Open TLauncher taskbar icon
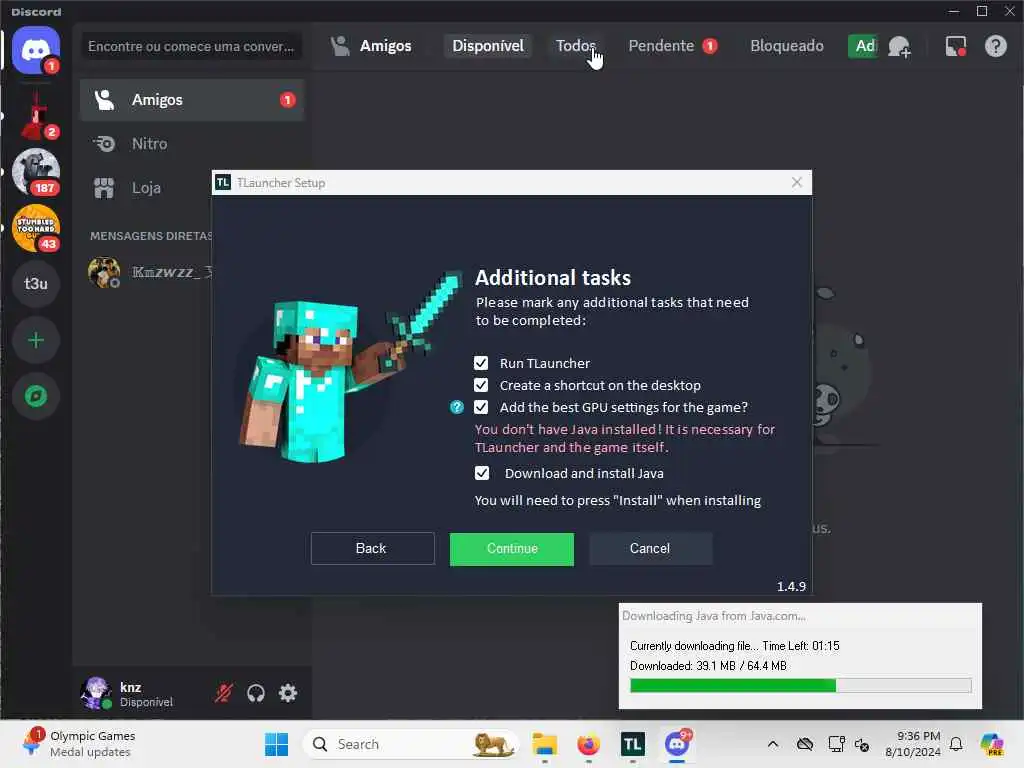Viewport: 1024px width, 768px height. [632, 744]
